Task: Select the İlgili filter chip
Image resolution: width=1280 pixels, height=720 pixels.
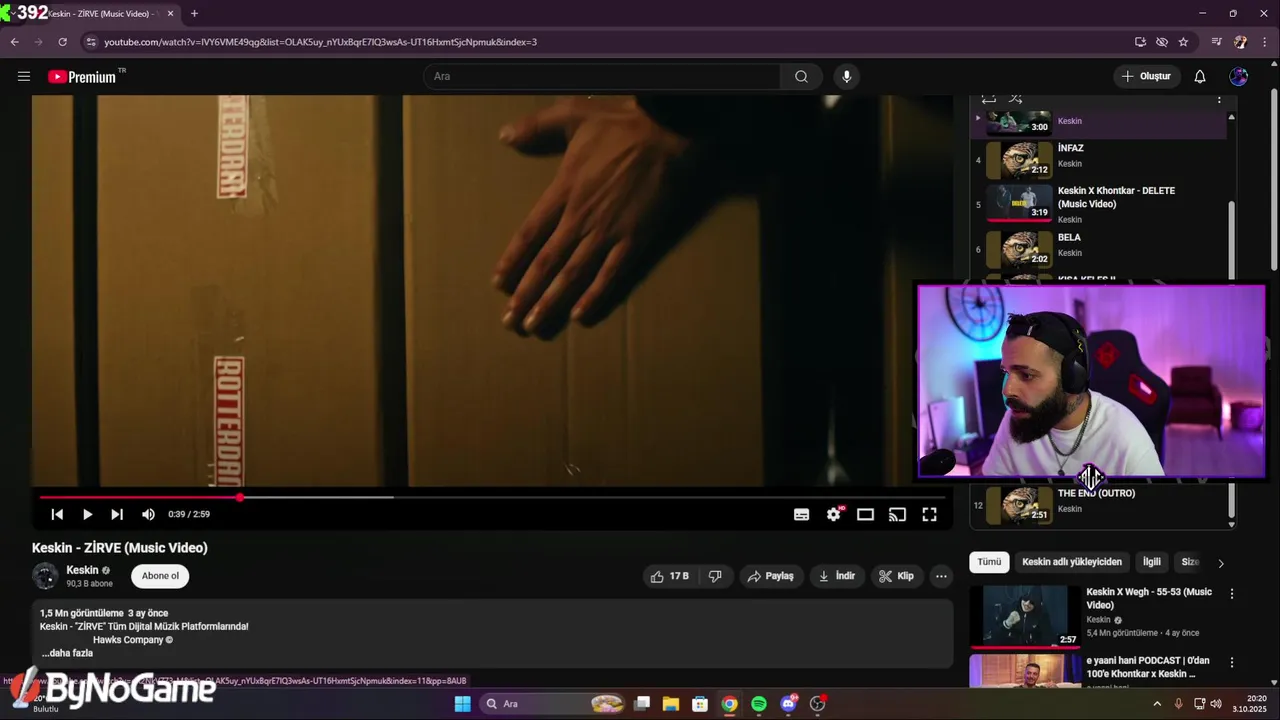Action: click(x=1152, y=562)
